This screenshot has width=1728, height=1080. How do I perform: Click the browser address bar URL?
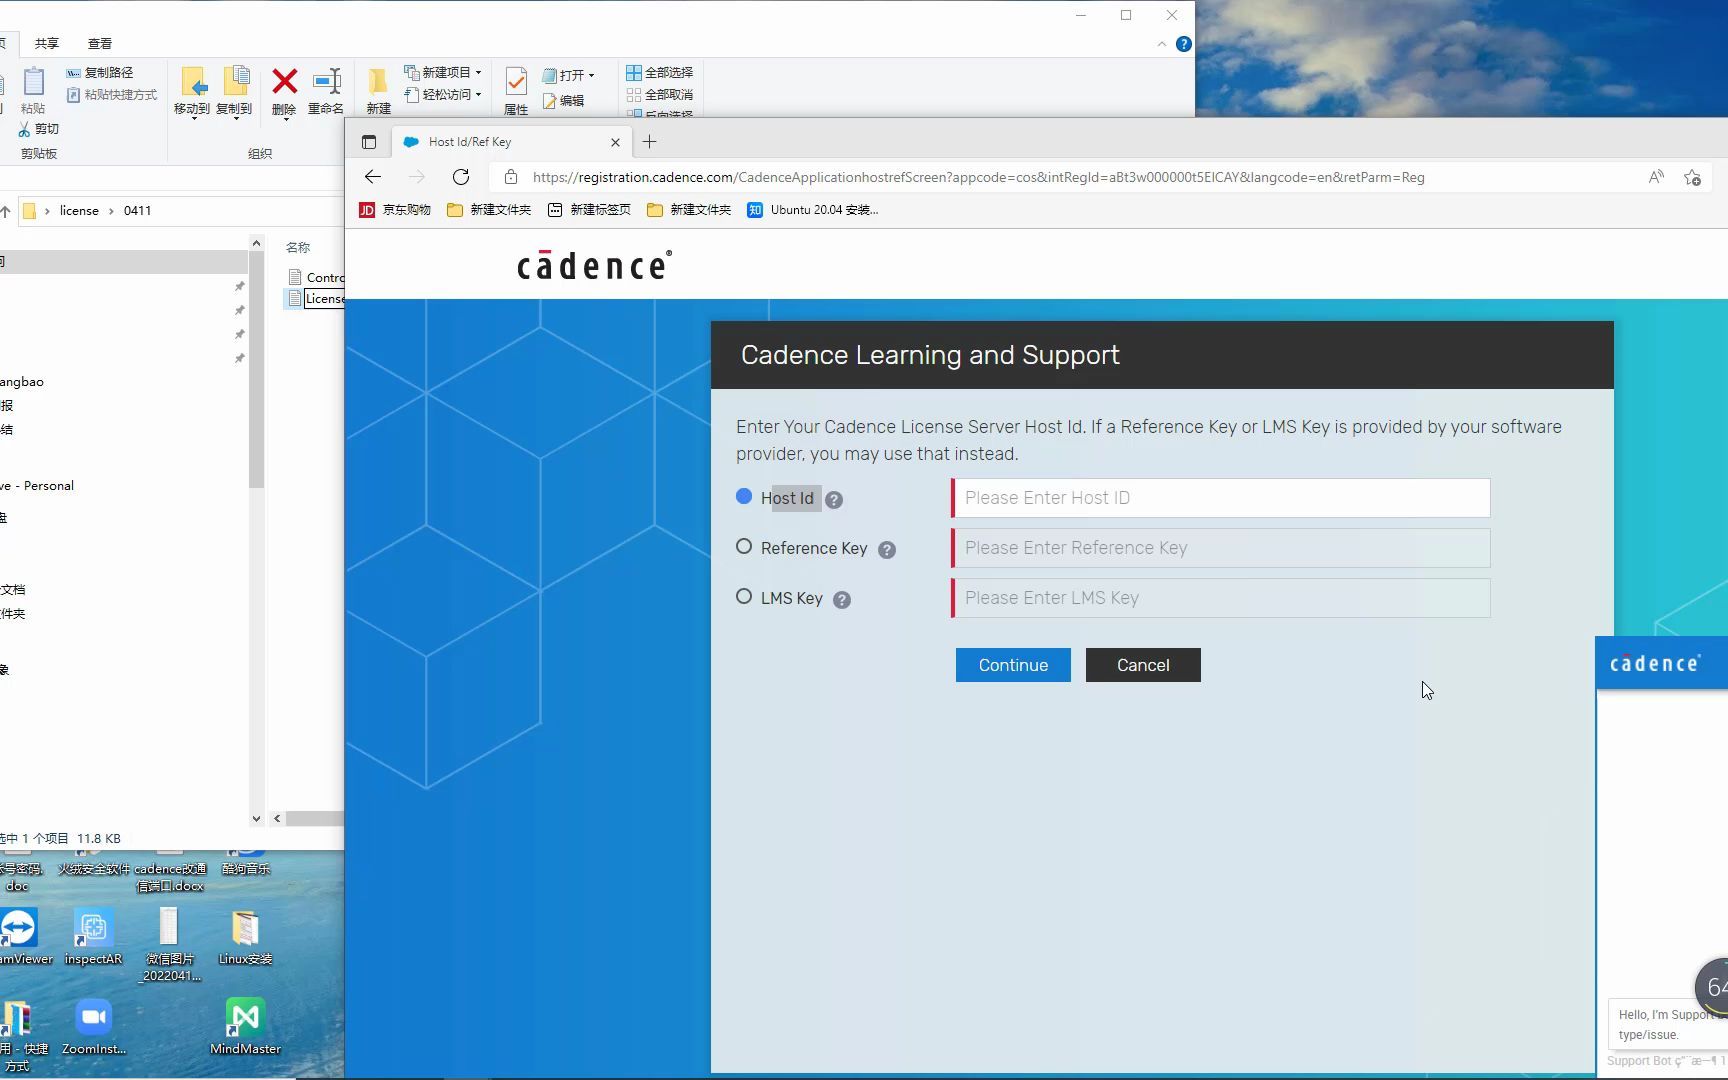coord(979,177)
